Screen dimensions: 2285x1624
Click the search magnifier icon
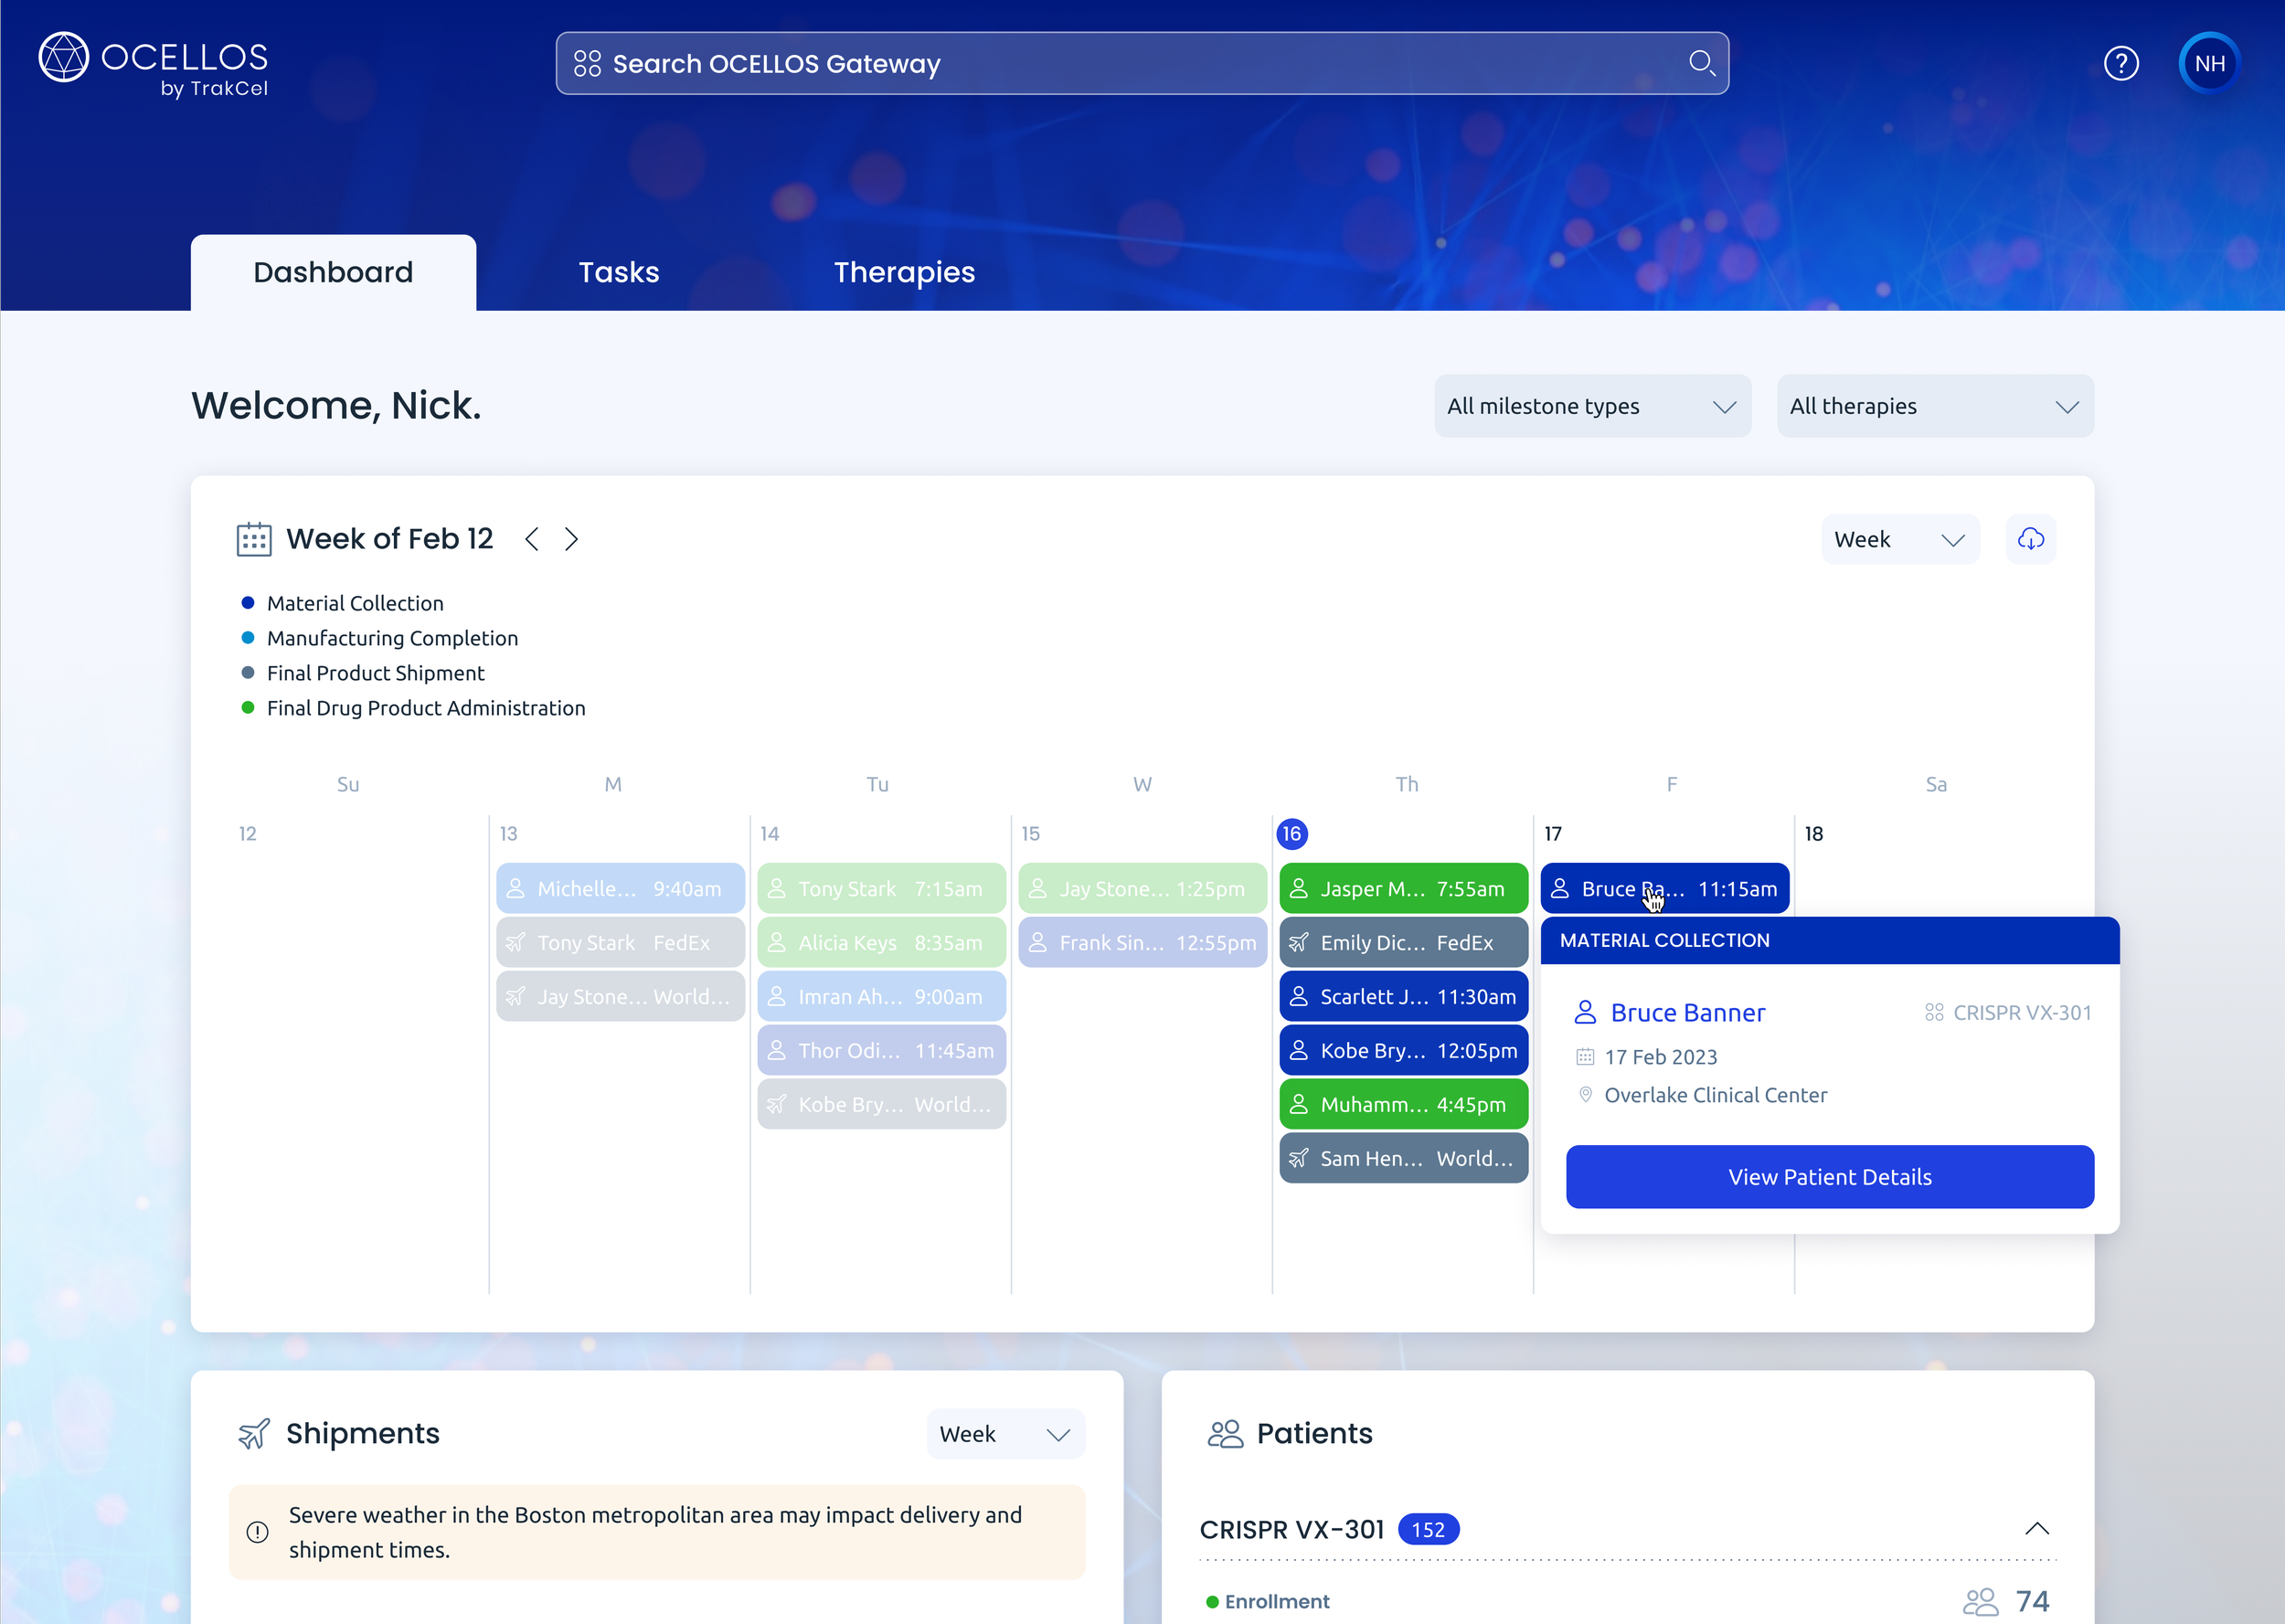point(1701,64)
